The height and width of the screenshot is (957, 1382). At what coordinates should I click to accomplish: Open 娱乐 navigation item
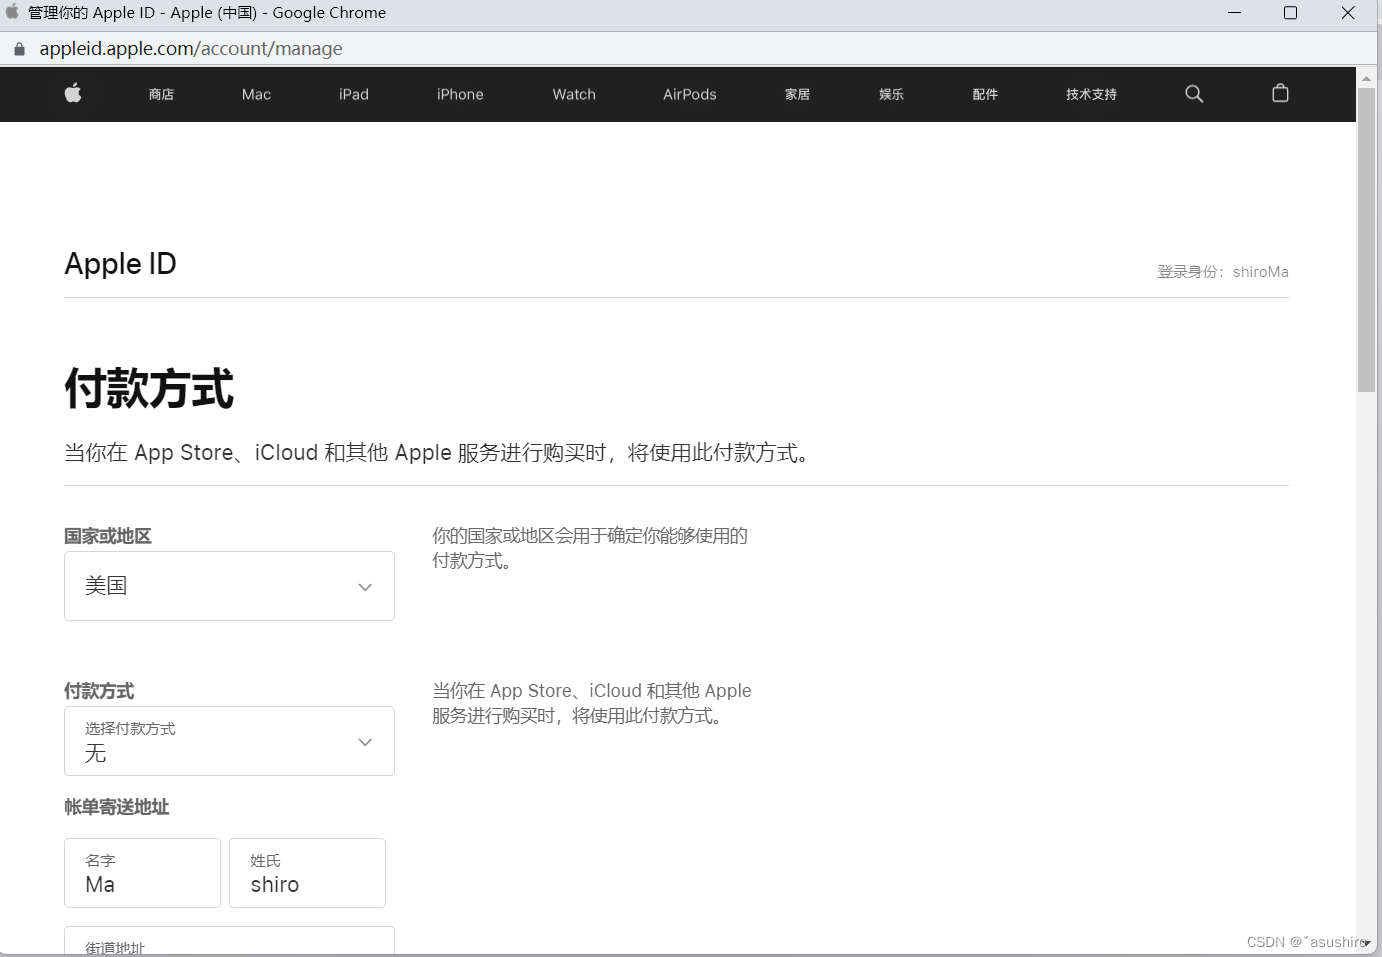click(891, 94)
